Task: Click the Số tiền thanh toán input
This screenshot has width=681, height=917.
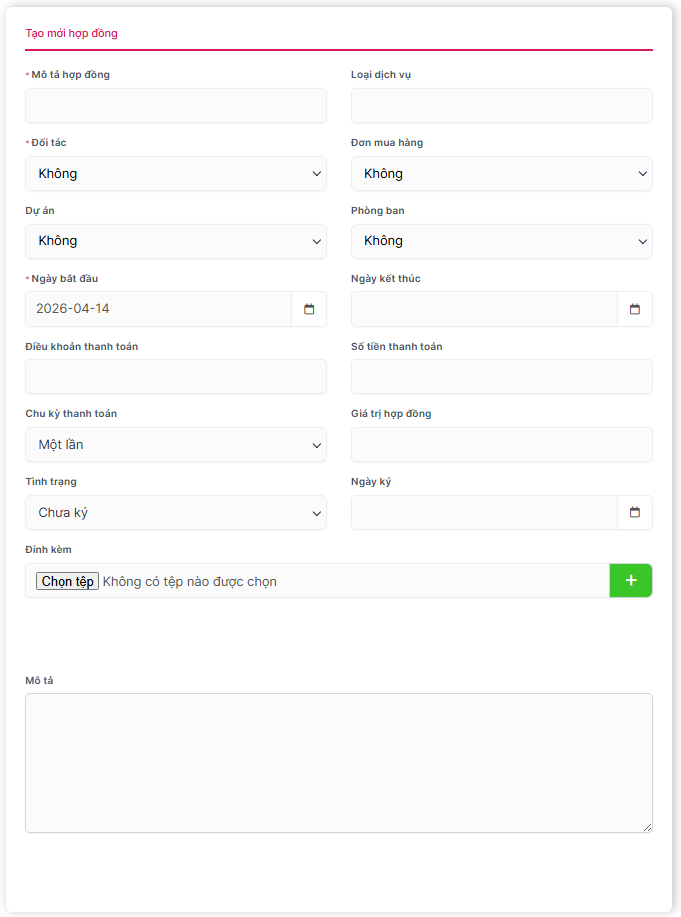Action: (x=501, y=377)
